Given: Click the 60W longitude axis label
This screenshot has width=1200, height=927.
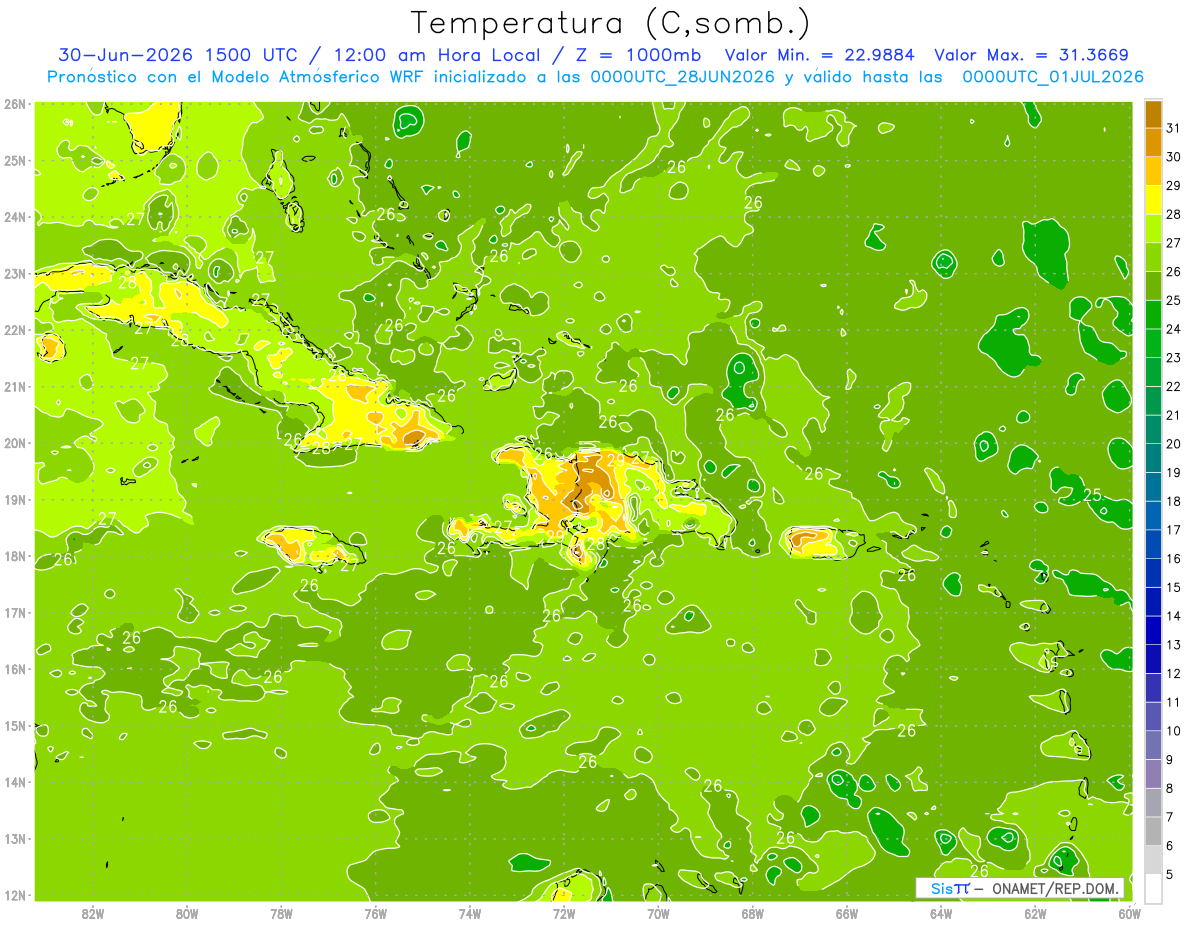Looking at the screenshot, I should tap(1129, 913).
